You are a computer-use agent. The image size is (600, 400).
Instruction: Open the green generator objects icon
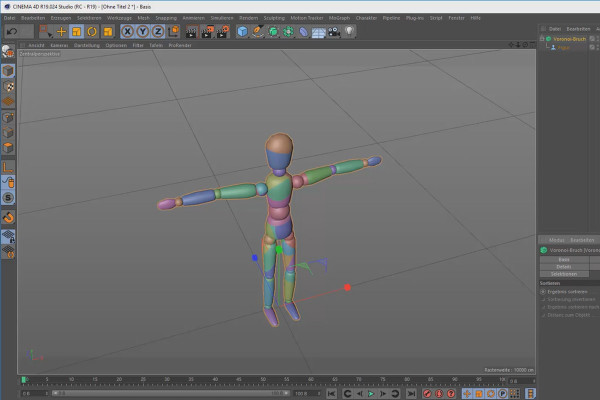[x=273, y=31]
